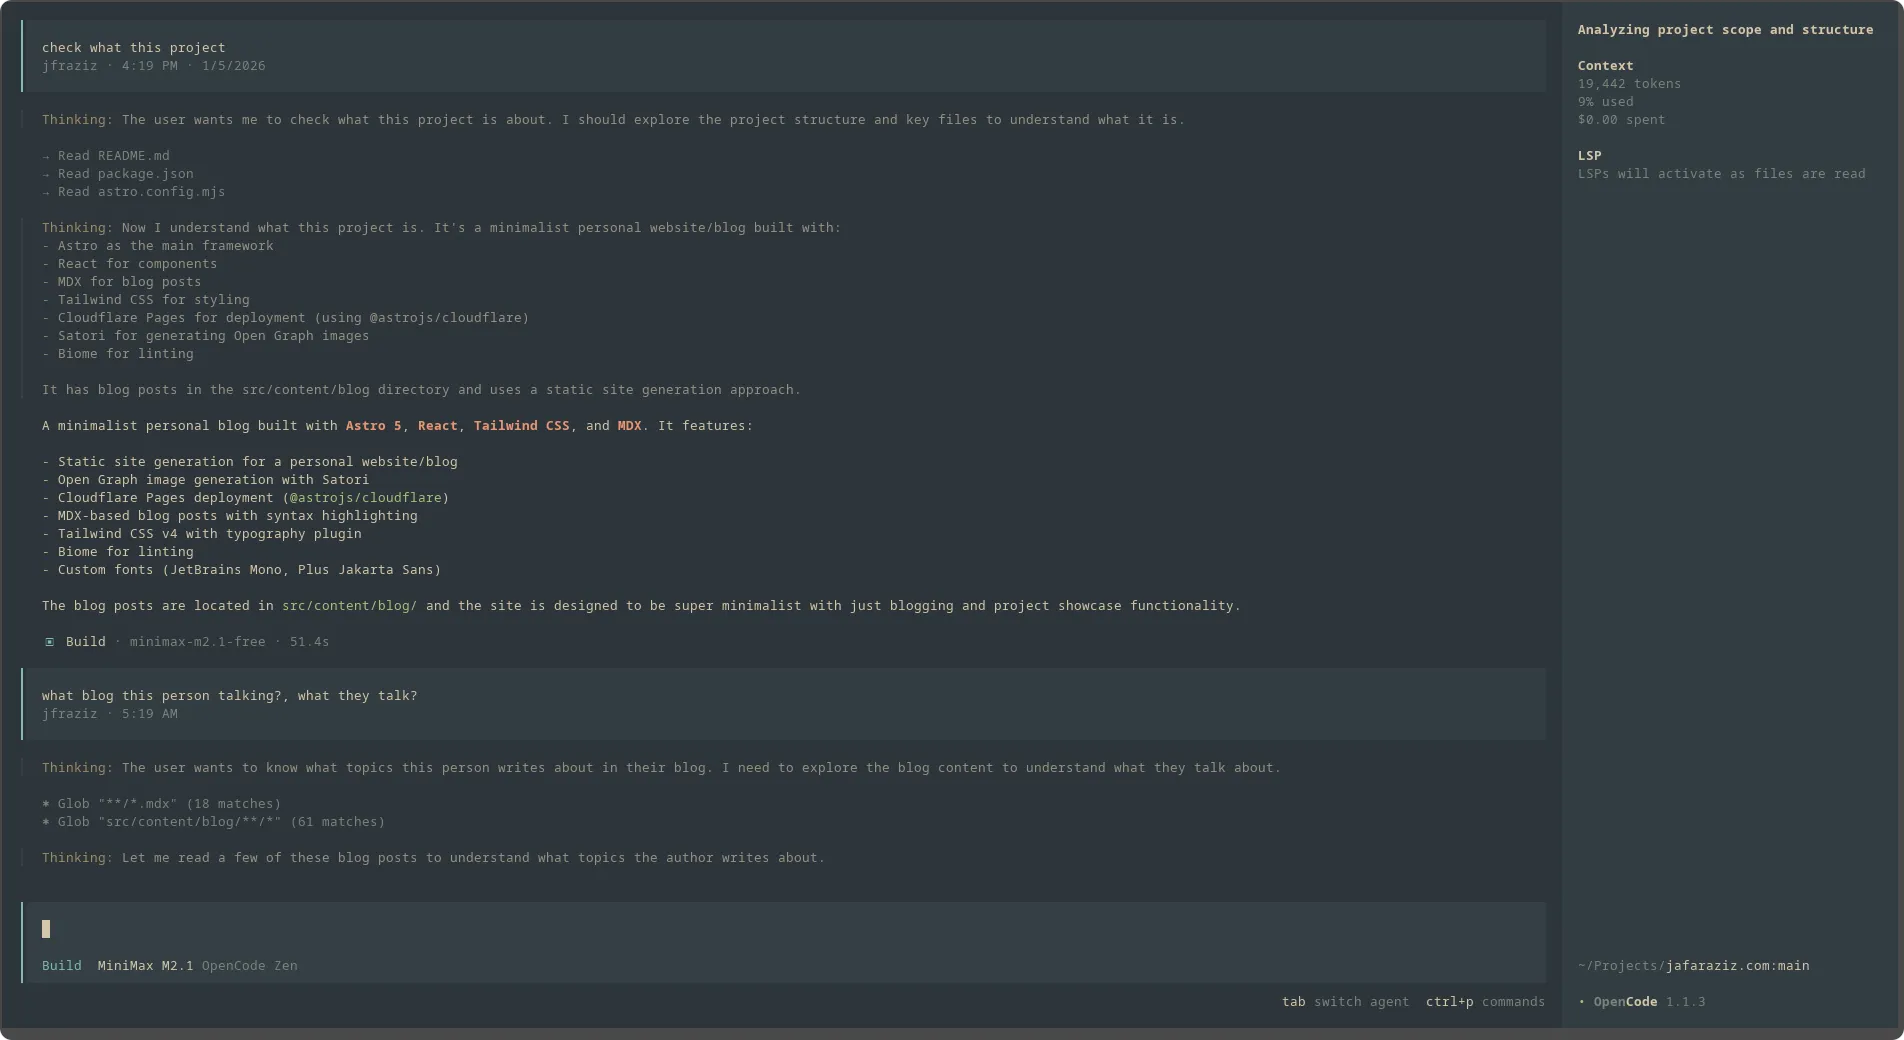
Task: Toggle the first Thinking section collapsed
Action: [76, 119]
